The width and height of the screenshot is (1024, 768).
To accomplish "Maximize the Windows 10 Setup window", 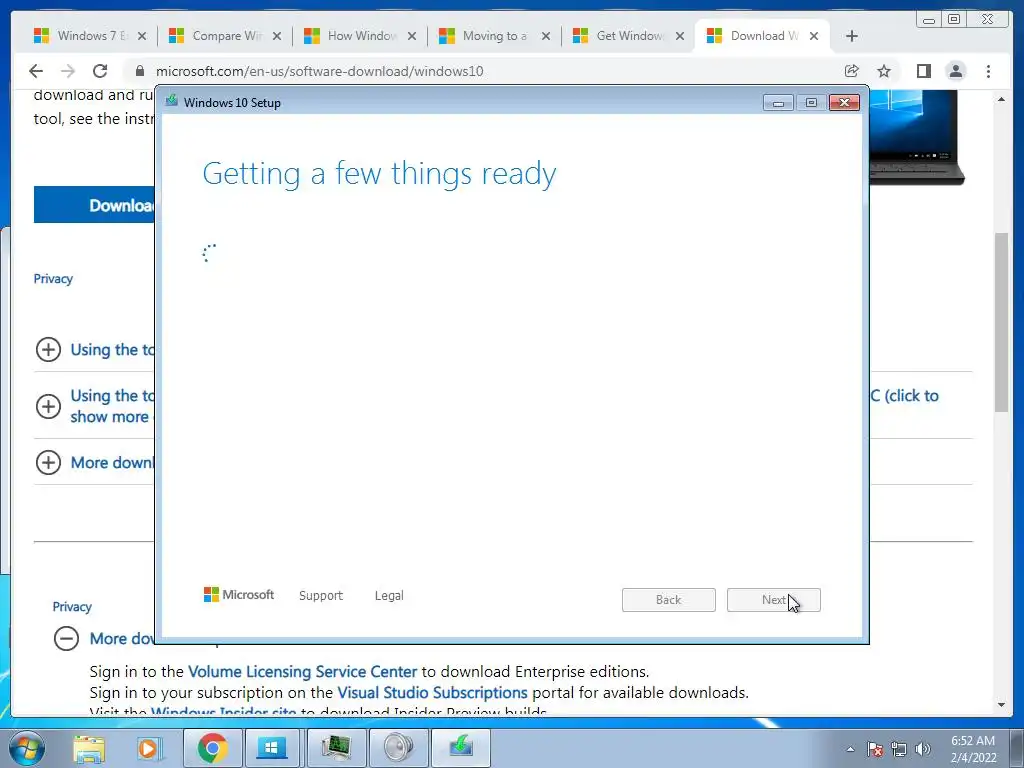I will pyautogui.click(x=811, y=103).
